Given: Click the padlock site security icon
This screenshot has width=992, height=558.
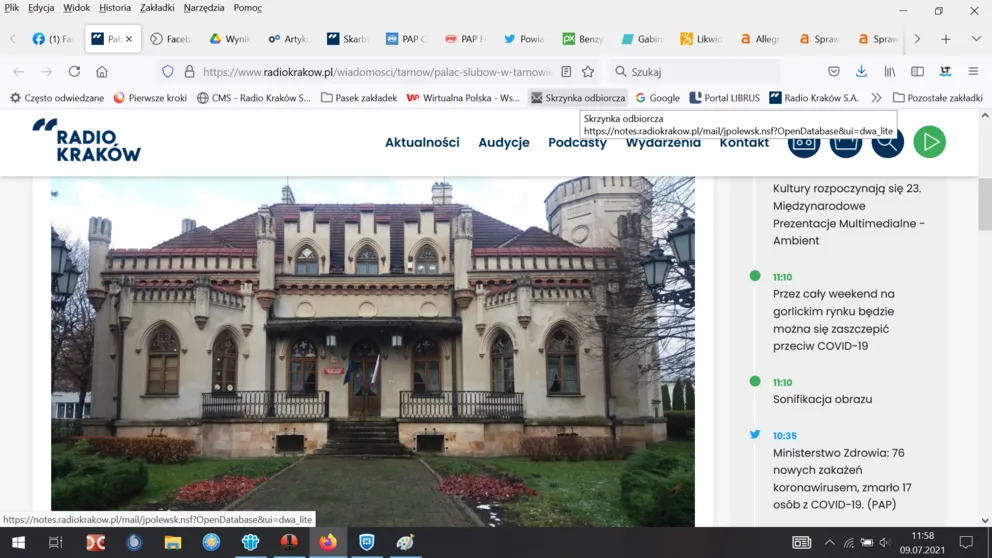Looking at the screenshot, I should (x=189, y=71).
